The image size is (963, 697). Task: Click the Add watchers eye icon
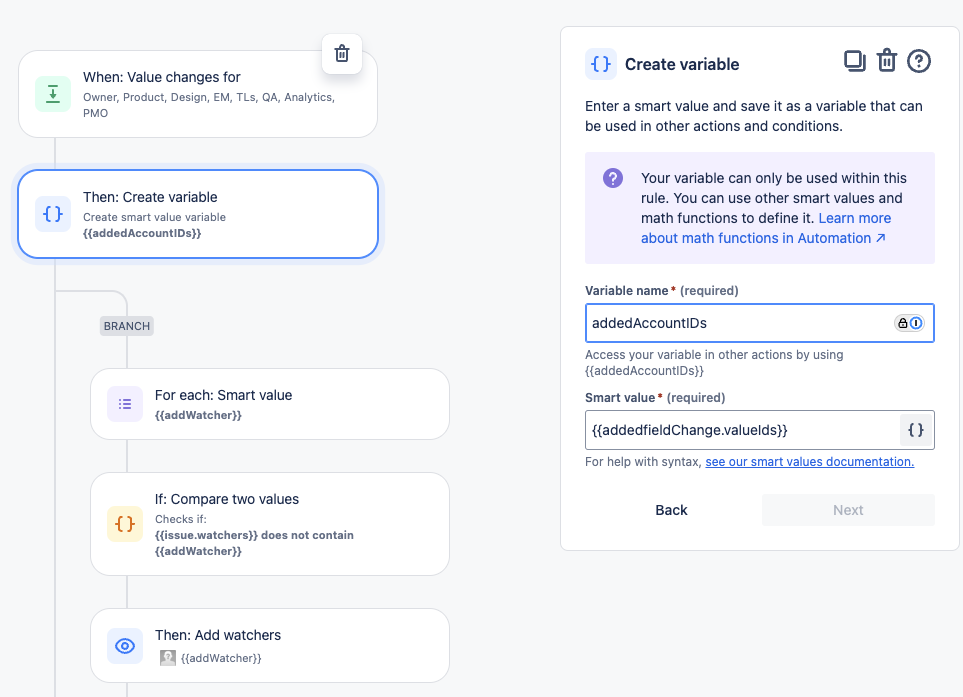(125, 646)
